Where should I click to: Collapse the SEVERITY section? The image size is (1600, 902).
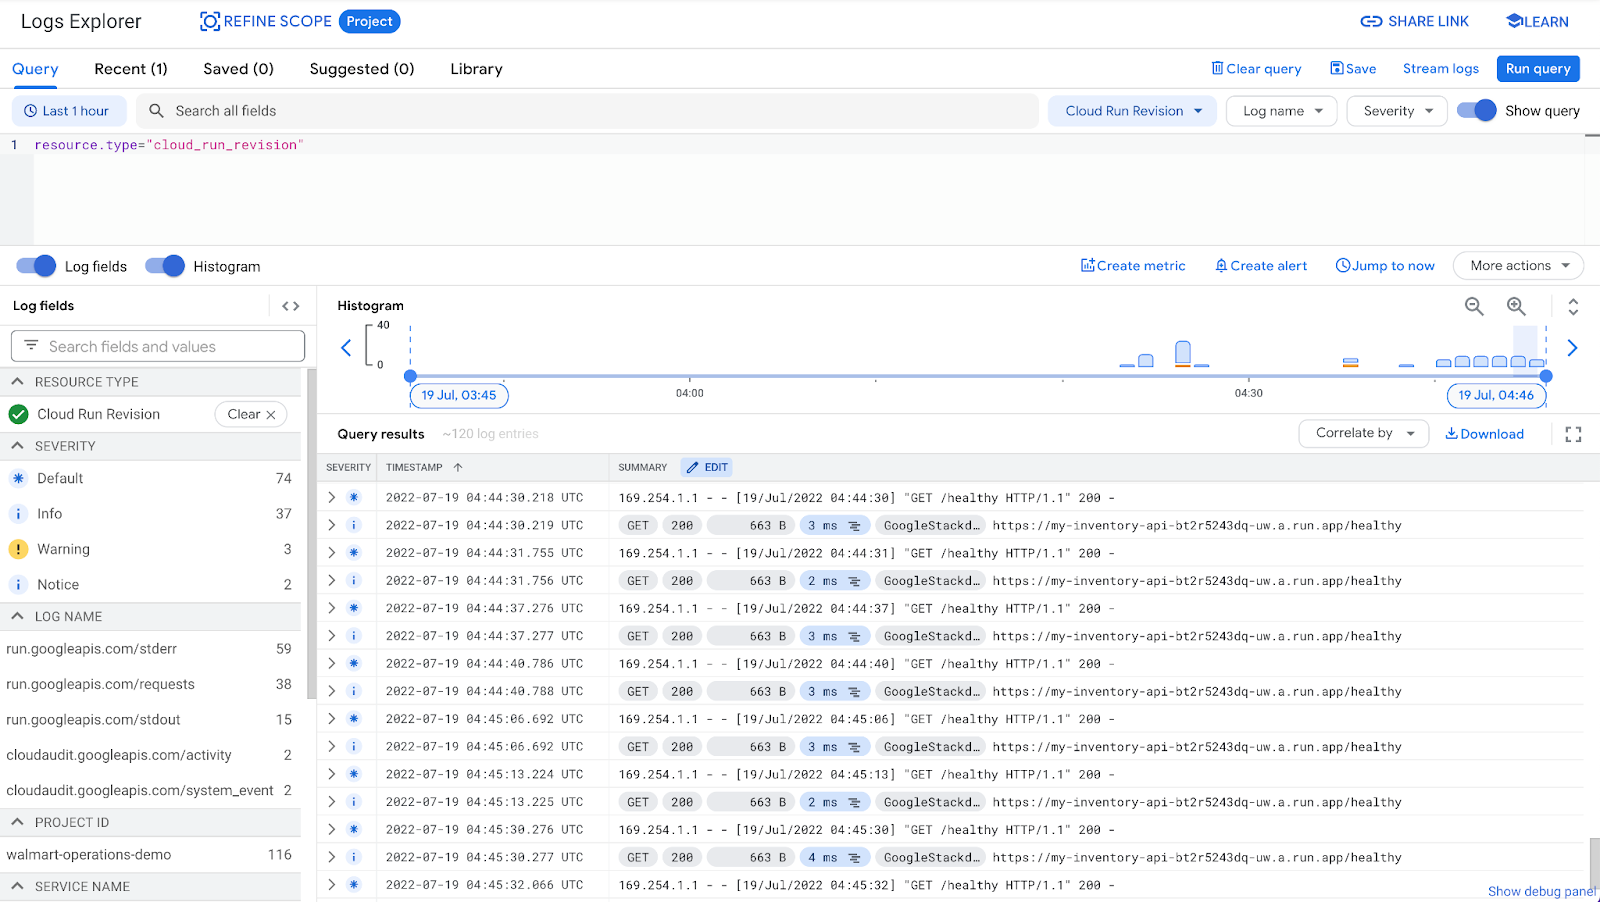18,446
